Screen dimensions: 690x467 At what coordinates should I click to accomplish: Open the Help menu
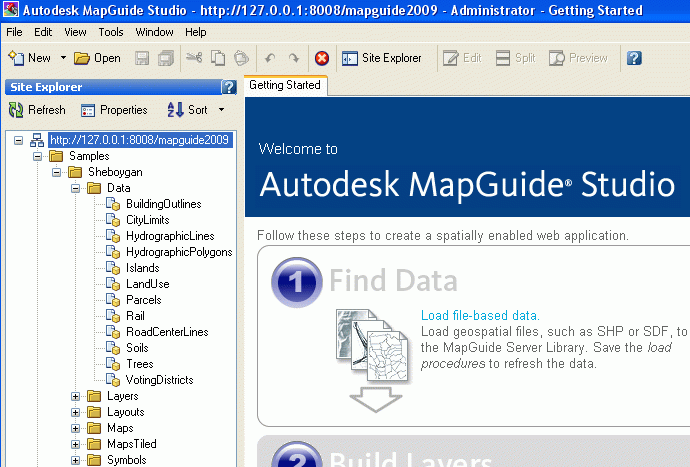[x=195, y=32]
